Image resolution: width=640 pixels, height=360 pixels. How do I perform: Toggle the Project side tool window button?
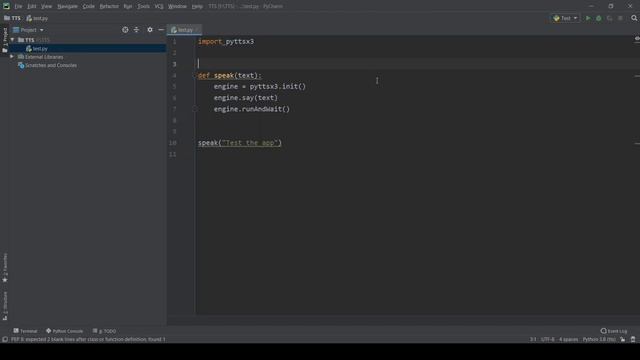point(5,40)
